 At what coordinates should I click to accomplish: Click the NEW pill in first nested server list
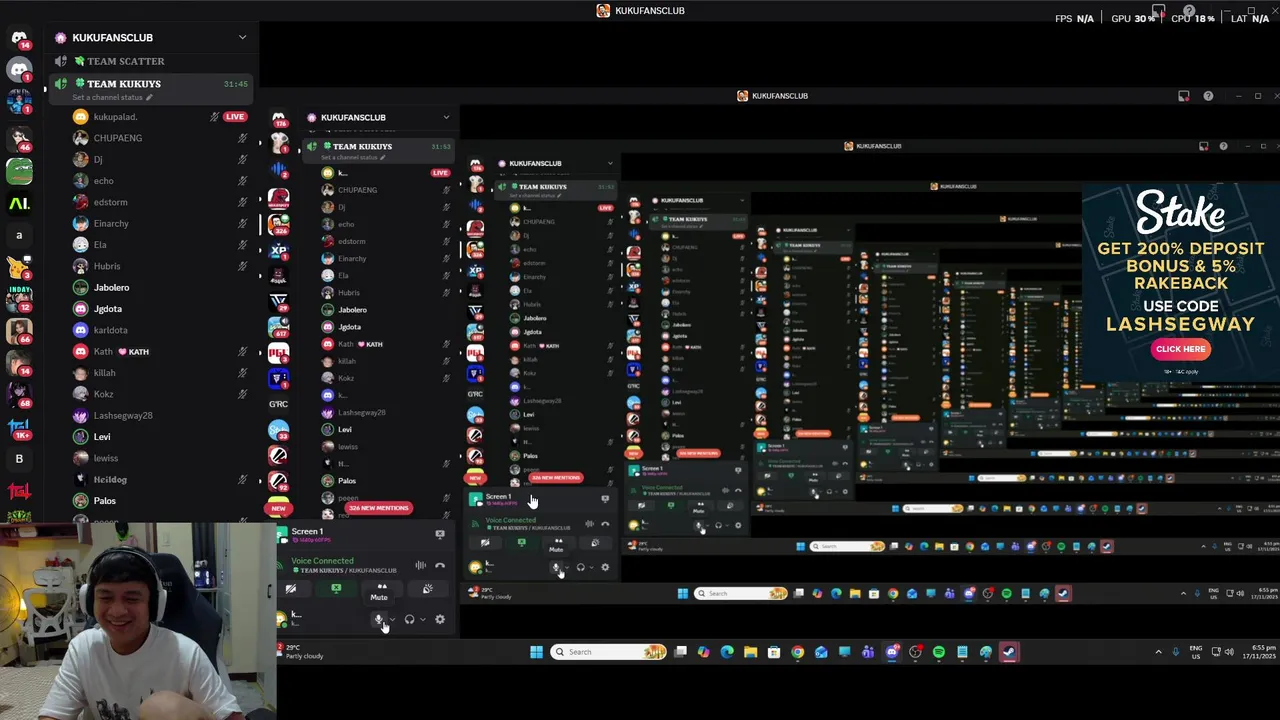click(279, 508)
